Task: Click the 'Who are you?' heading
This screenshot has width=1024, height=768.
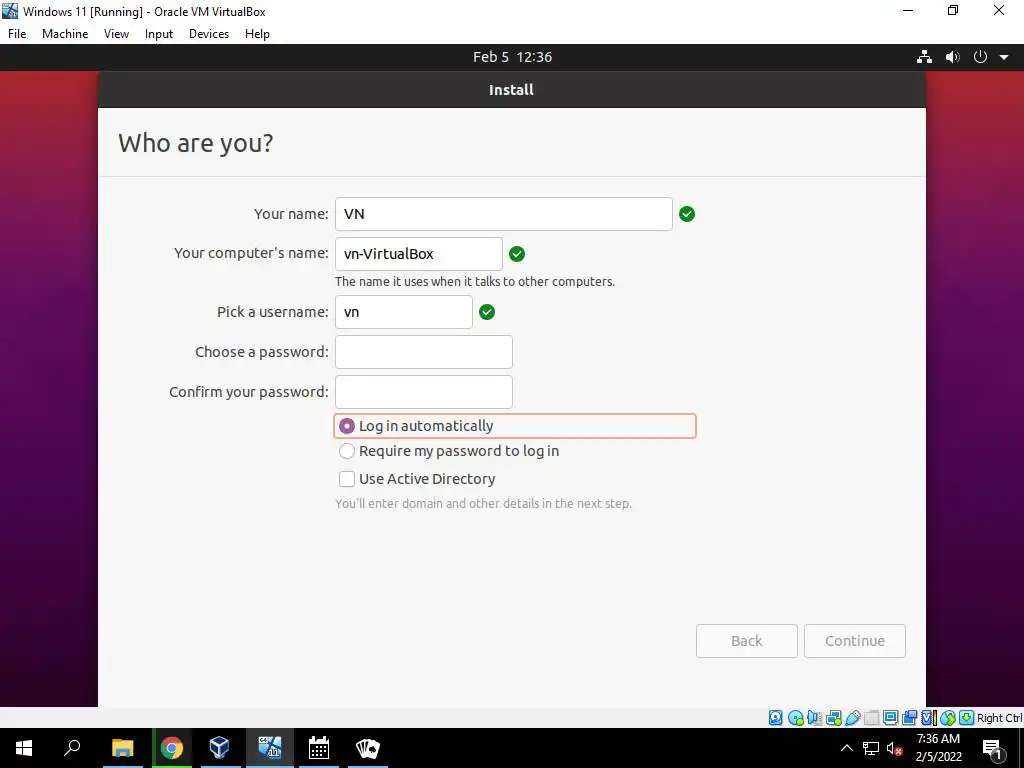Action: point(195,143)
